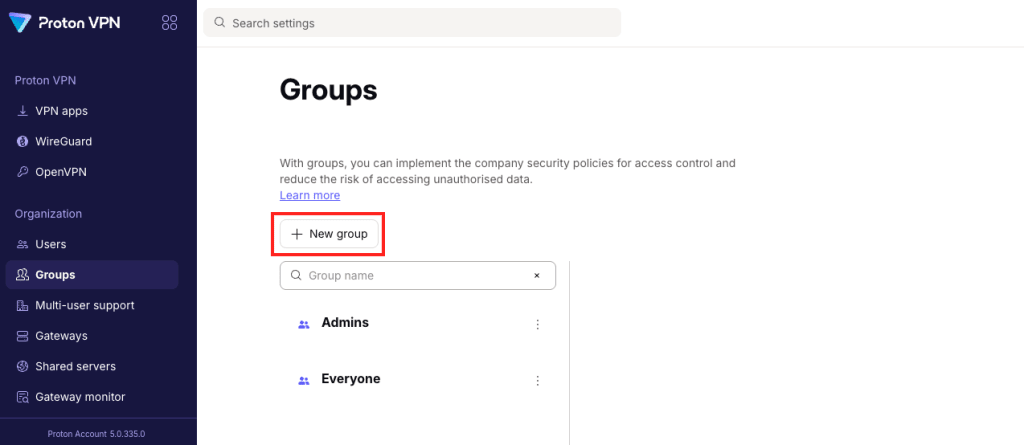Click the Multi-user support icon
The height and width of the screenshot is (445, 1024).
point(22,305)
